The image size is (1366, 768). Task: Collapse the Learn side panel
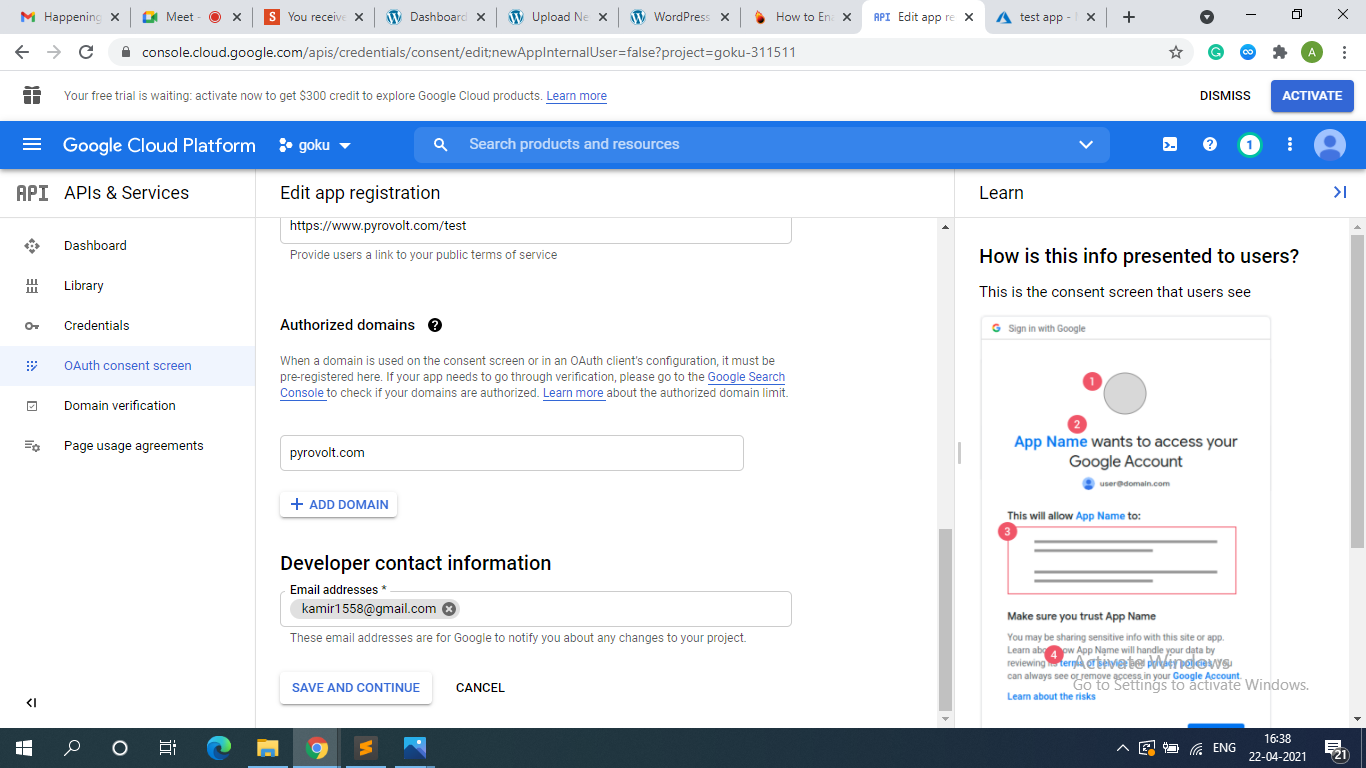pyautogui.click(x=1340, y=192)
